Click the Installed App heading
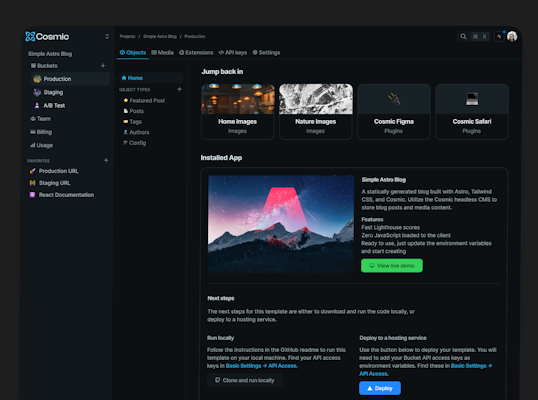The image size is (538, 400). pyautogui.click(x=221, y=158)
